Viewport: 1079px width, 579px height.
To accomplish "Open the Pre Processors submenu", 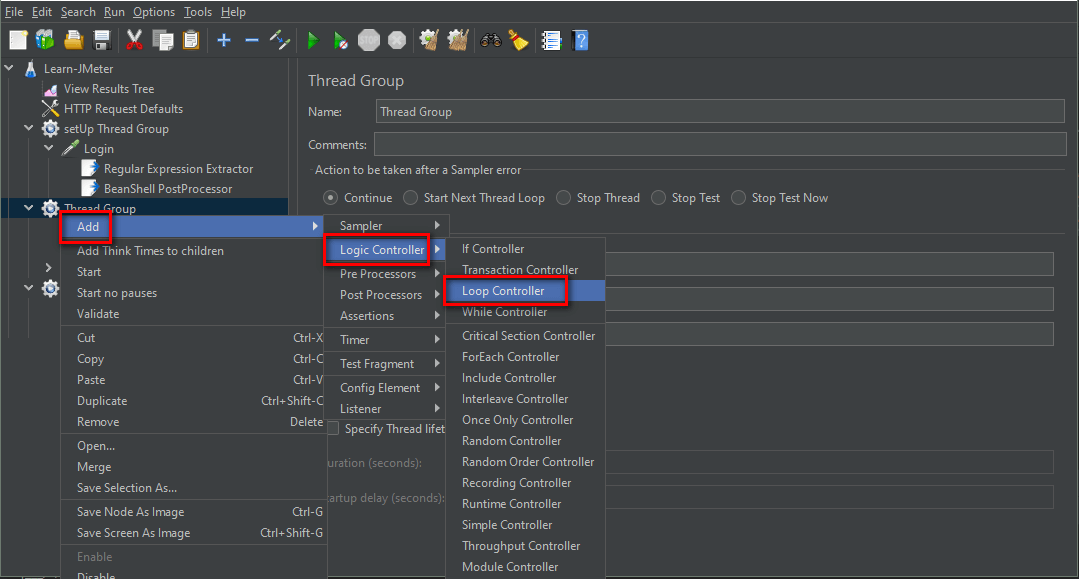I will tap(386, 274).
